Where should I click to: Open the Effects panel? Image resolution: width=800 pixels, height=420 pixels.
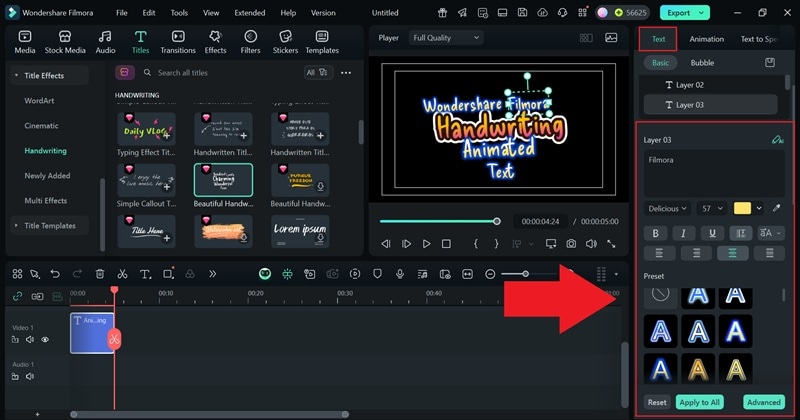pos(215,42)
